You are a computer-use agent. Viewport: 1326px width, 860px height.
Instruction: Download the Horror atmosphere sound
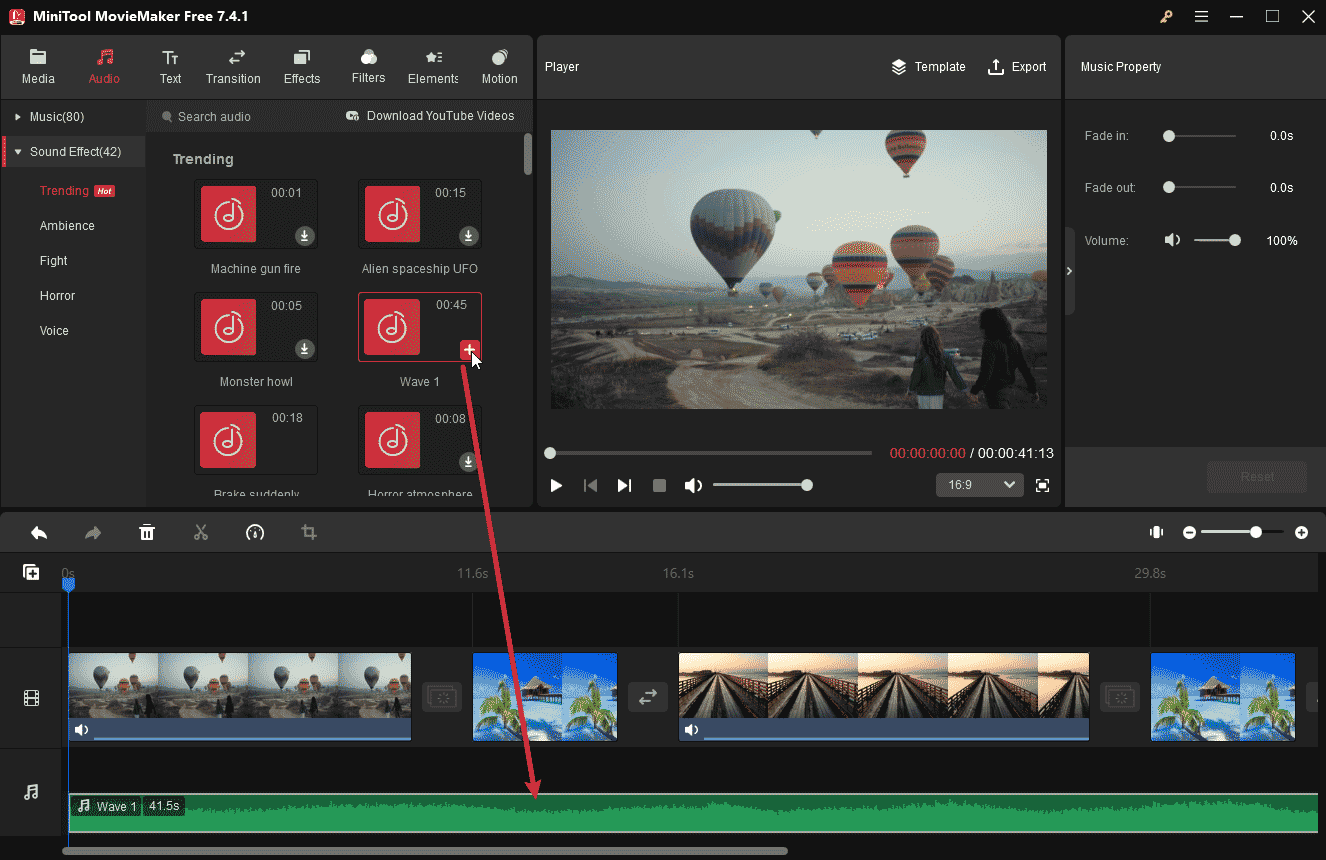tap(468, 462)
